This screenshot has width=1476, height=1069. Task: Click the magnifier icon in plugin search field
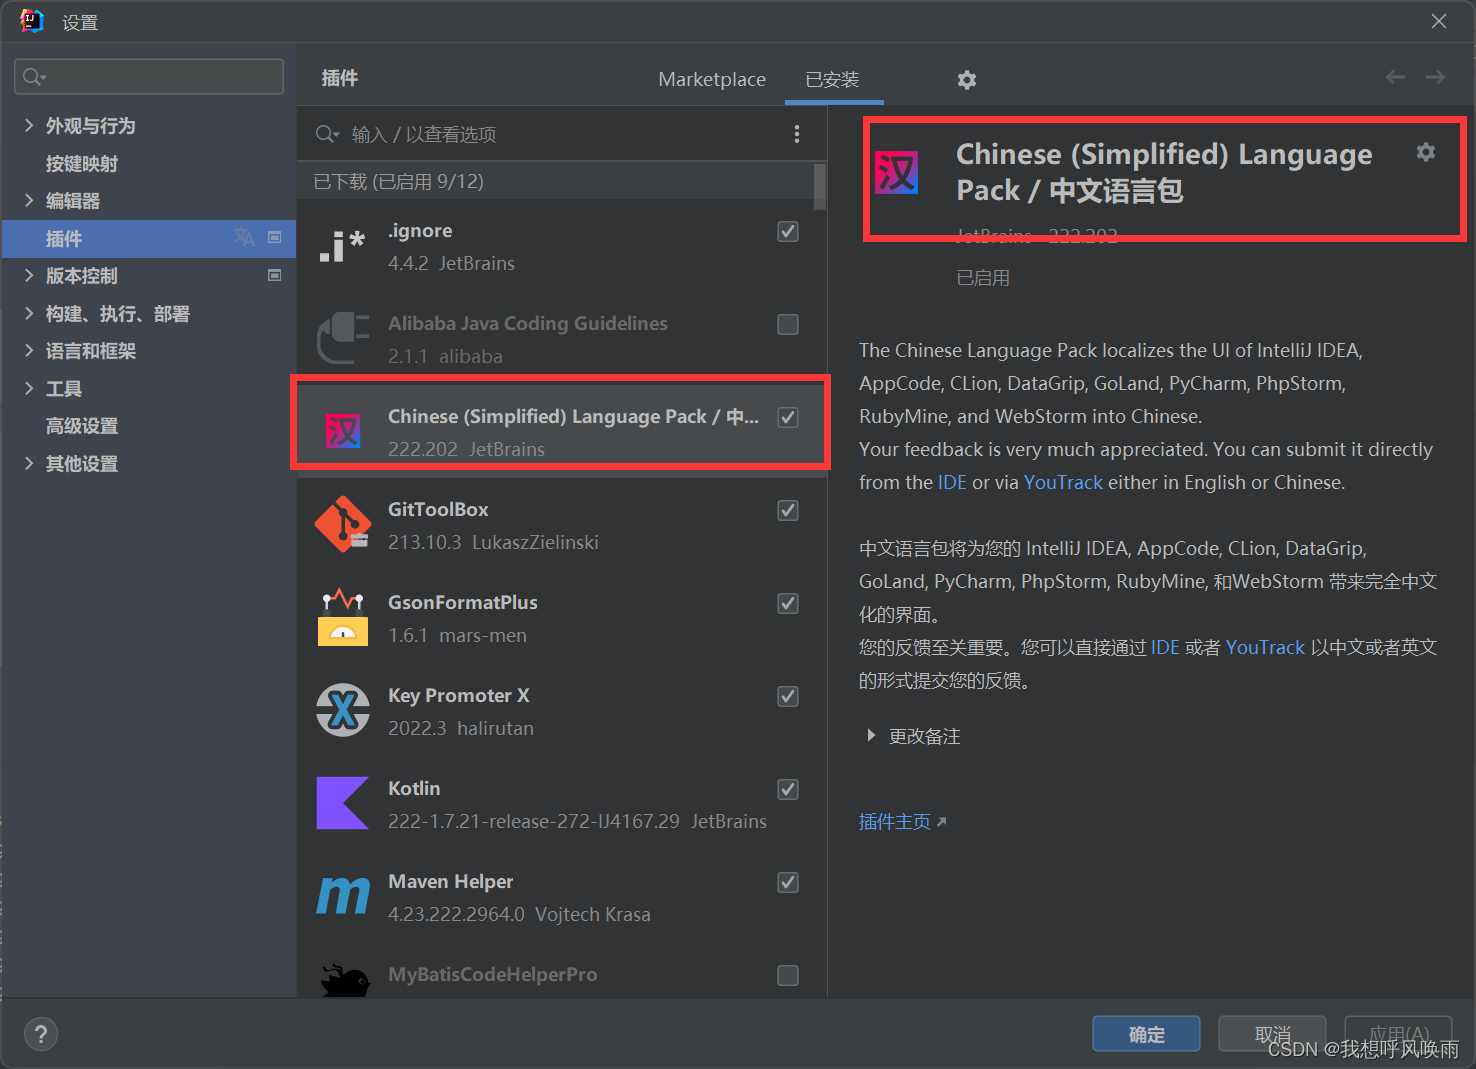tap(327, 134)
